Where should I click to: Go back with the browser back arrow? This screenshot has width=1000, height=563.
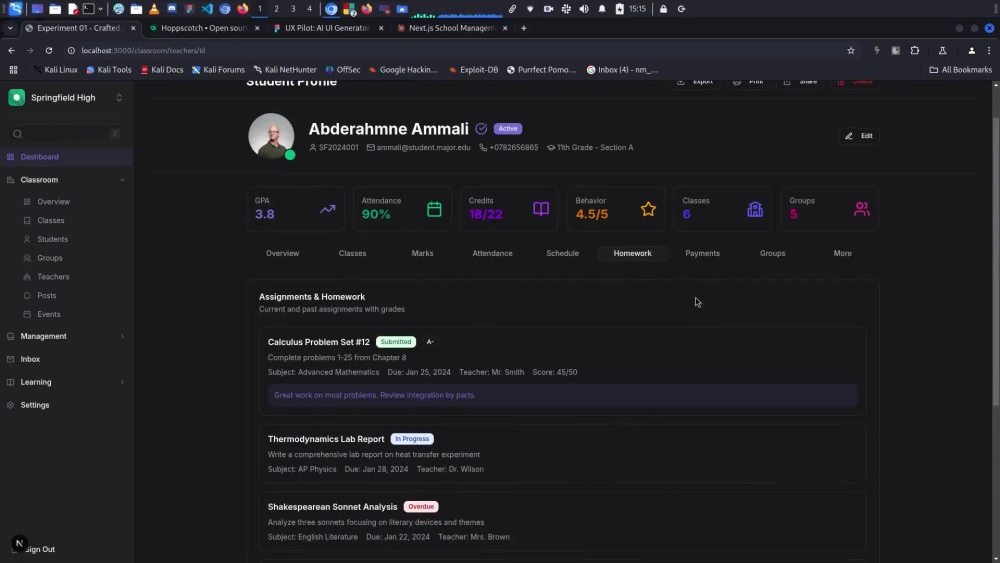click(11, 50)
